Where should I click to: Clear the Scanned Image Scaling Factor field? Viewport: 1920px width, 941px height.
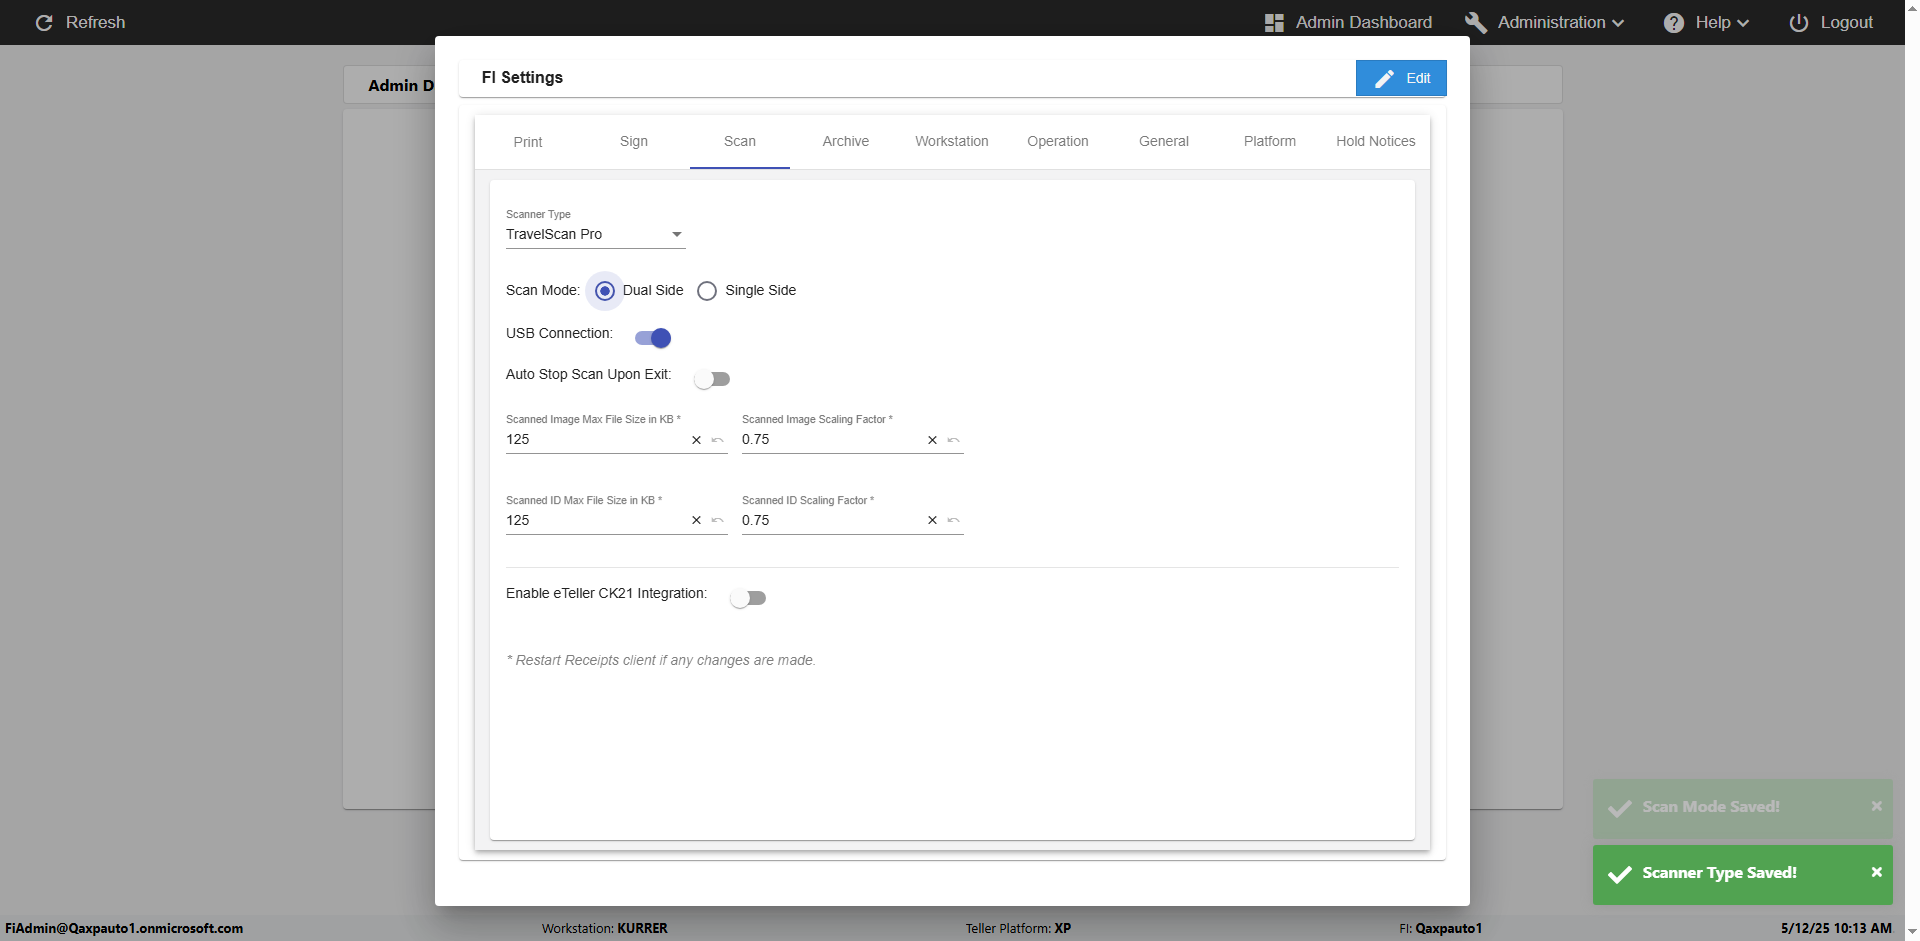click(x=933, y=440)
